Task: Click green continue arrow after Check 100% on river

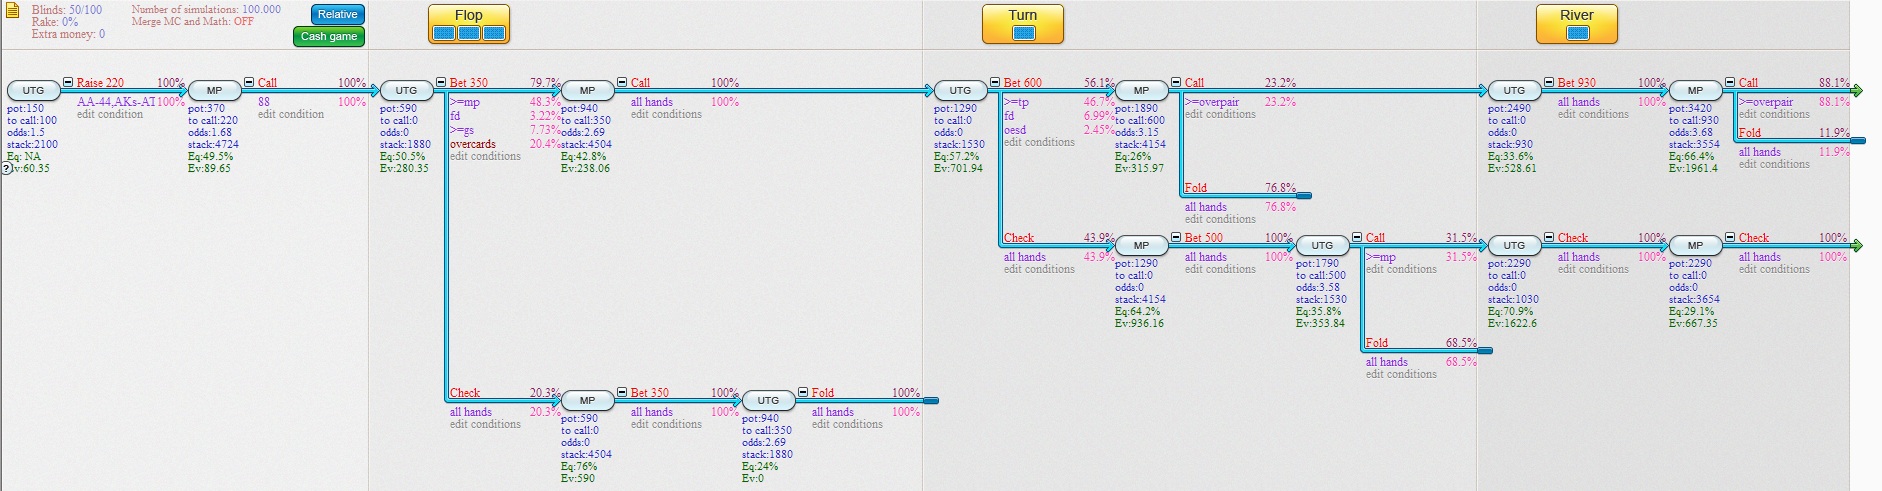Action: [1857, 245]
